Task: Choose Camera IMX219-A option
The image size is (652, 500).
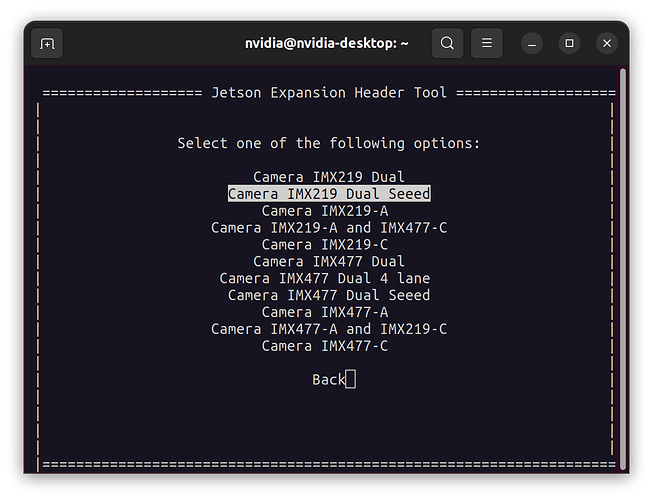Action: [x=325, y=211]
